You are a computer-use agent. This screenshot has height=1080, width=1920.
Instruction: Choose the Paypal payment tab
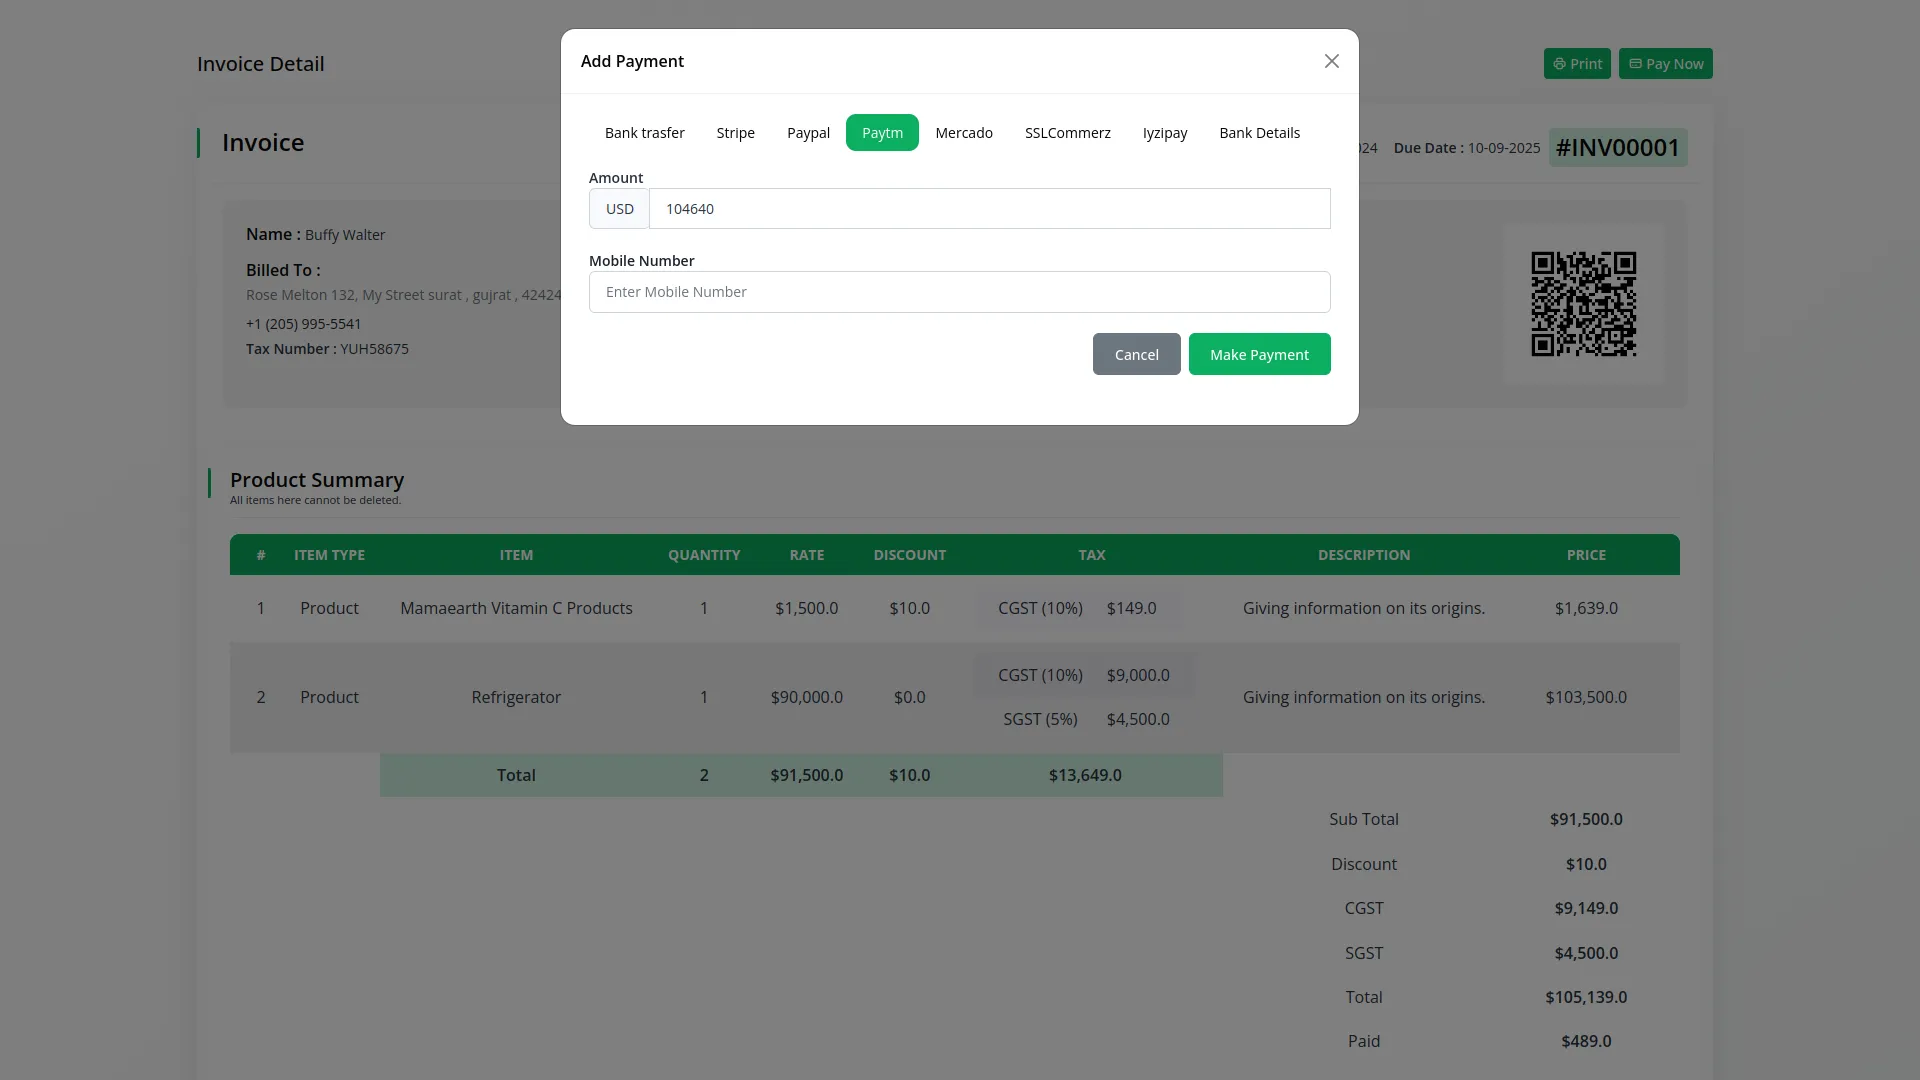pyautogui.click(x=808, y=133)
